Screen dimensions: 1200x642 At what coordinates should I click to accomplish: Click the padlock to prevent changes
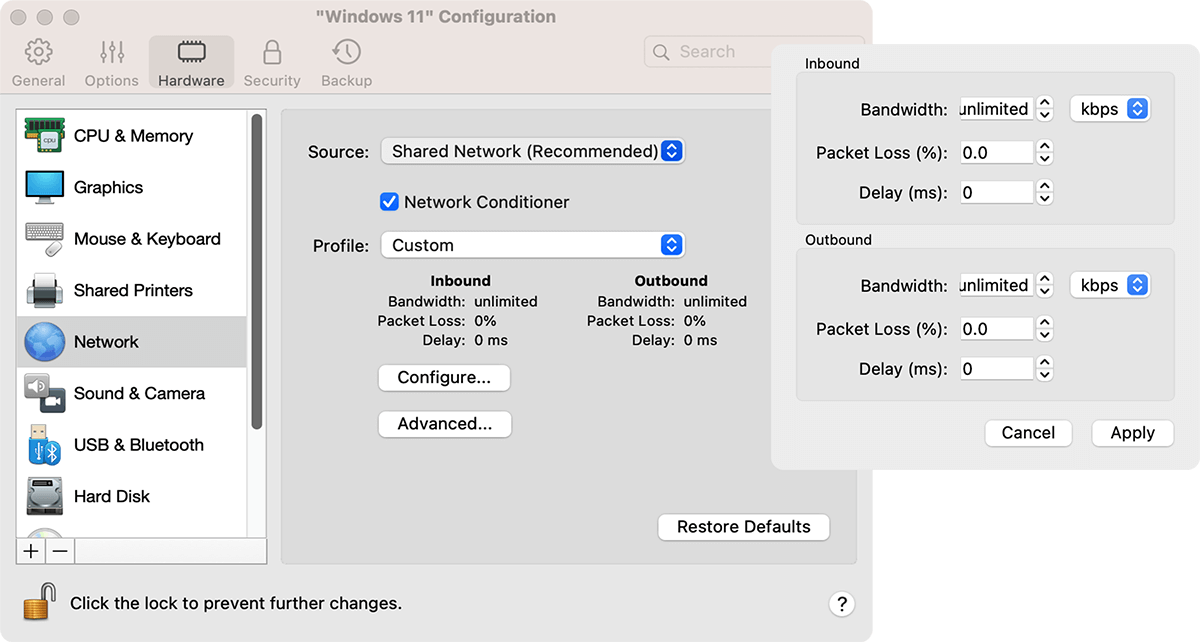(39, 603)
